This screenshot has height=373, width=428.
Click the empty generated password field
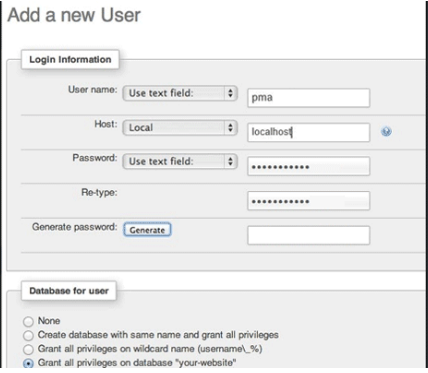pos(308,235)
